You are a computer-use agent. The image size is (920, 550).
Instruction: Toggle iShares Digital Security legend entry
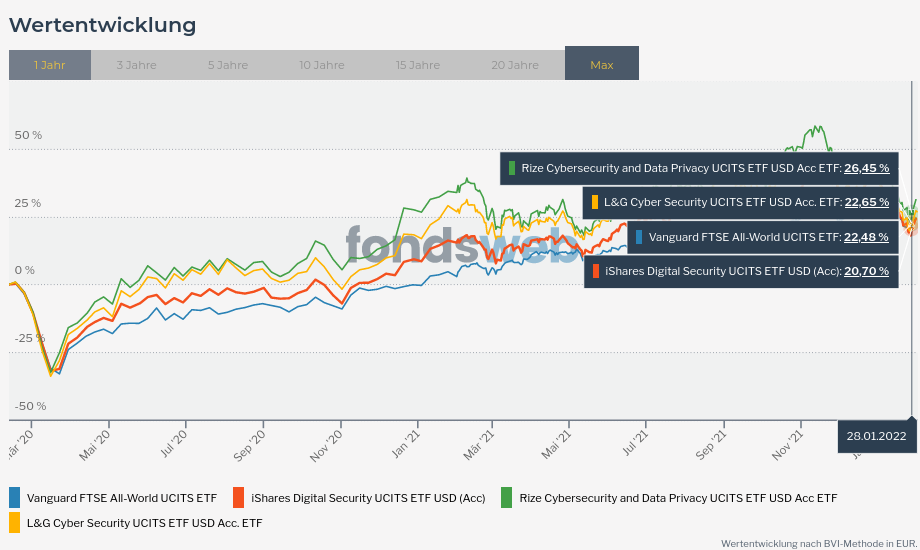[x=367, y=498]
